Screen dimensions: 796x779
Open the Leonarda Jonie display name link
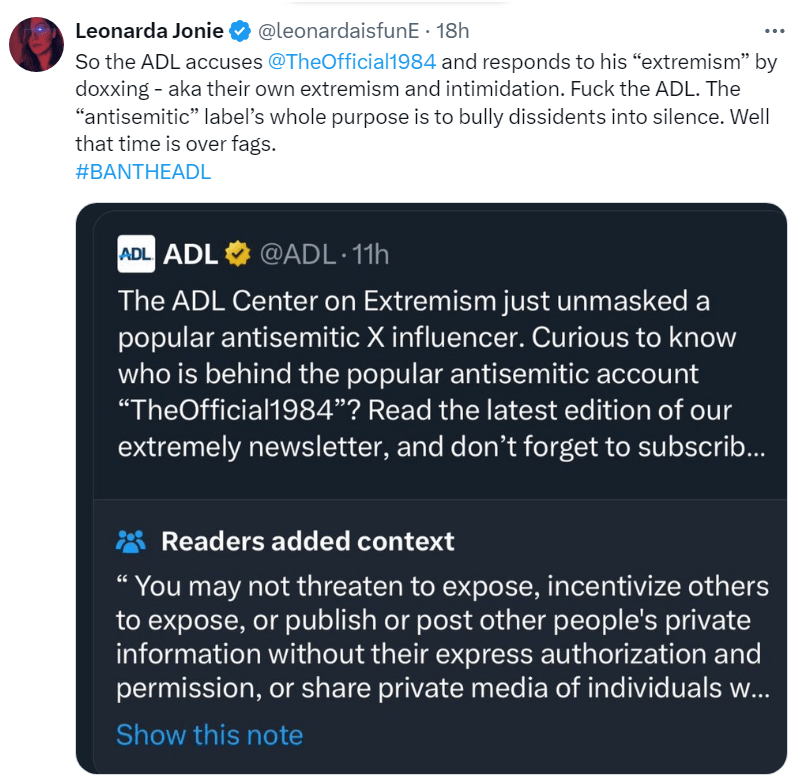pyautogui.click(x=150, y=31)
